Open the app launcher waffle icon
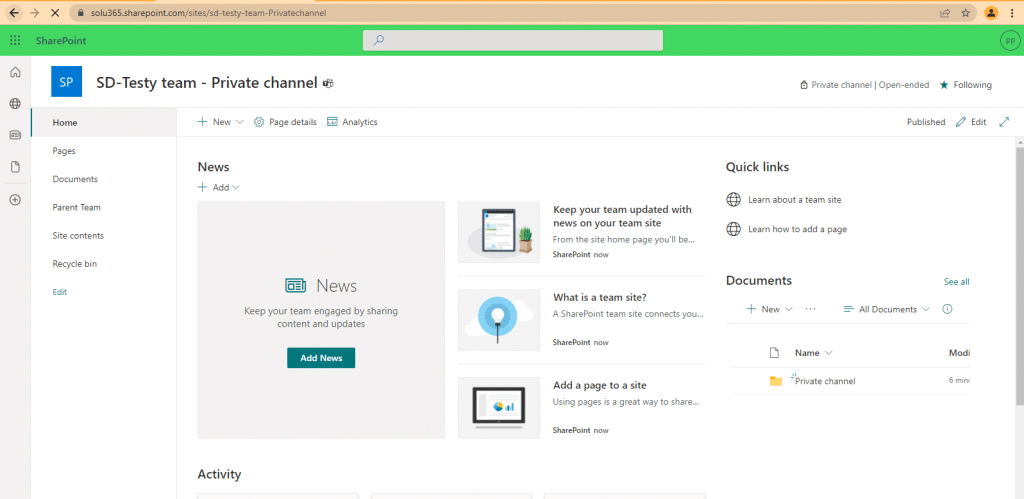Screen dimensions: 1024x499 click(x=15, y=40)
